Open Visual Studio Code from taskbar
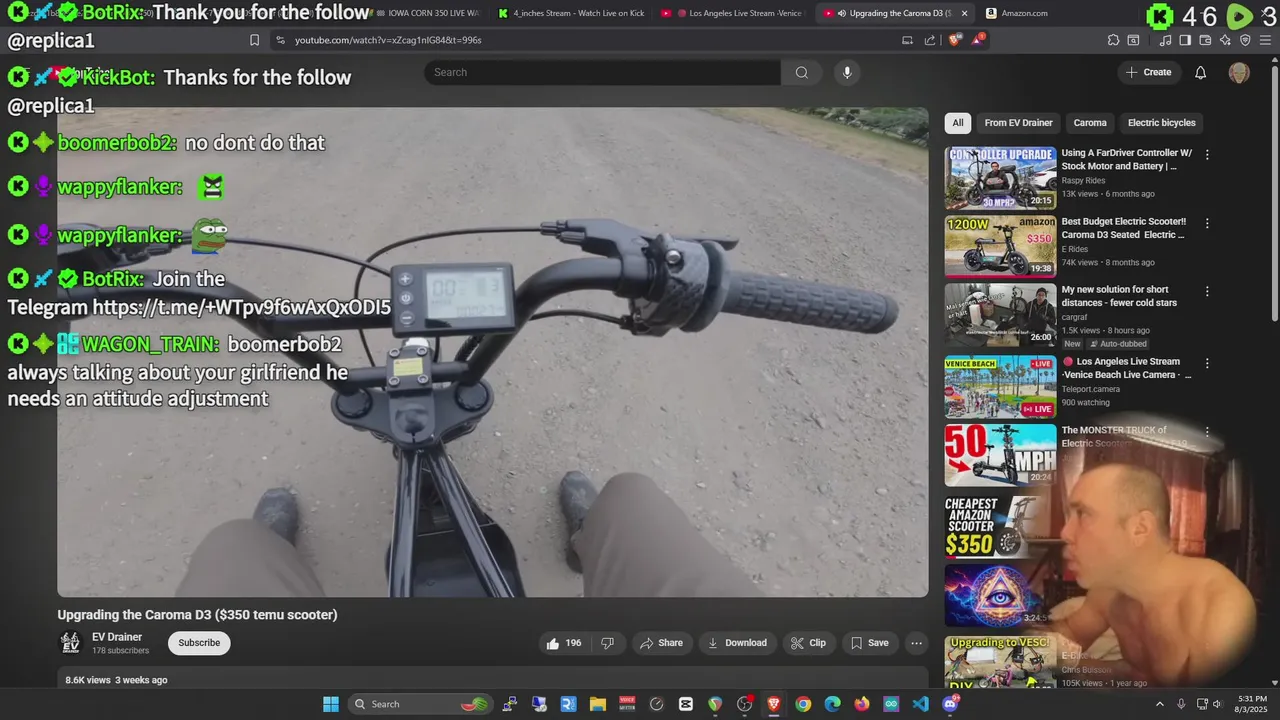This screenshot has height=720, width=1280. coord(920,704)
